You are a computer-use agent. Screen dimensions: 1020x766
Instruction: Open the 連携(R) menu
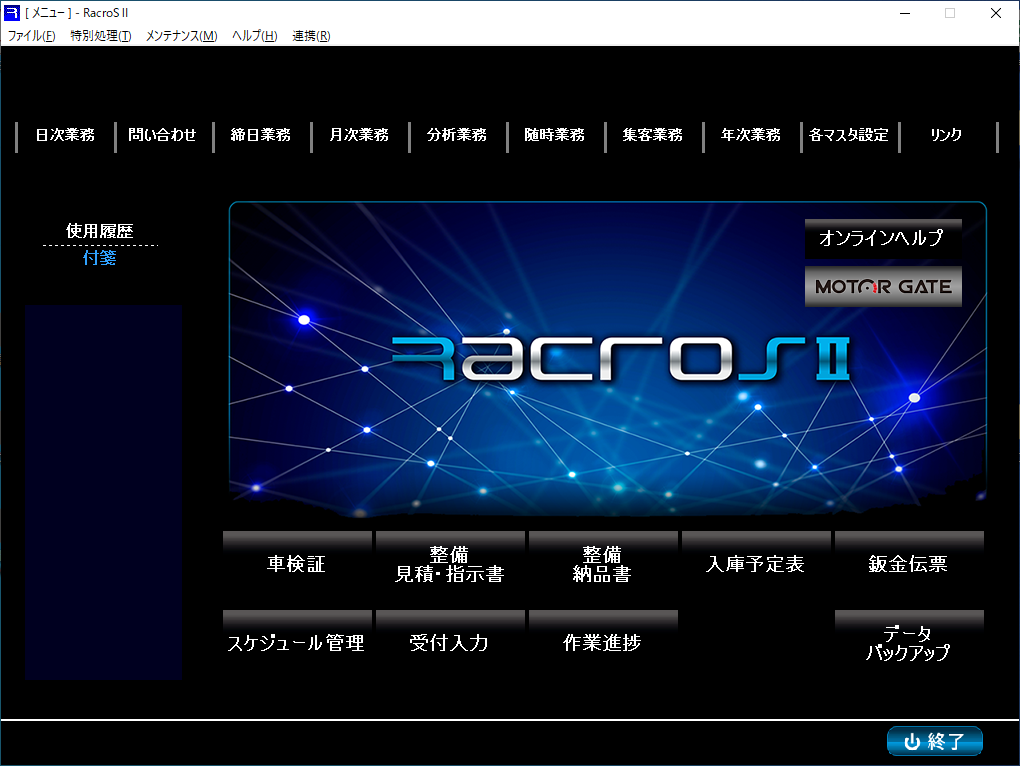point(311,36)
